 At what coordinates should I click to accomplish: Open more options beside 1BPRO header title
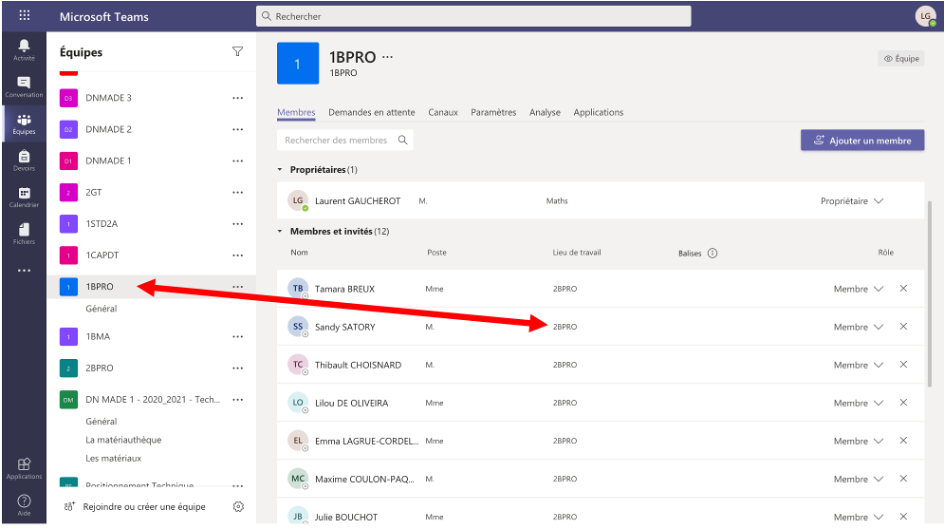pyautogui.click(x=388, y=57)
